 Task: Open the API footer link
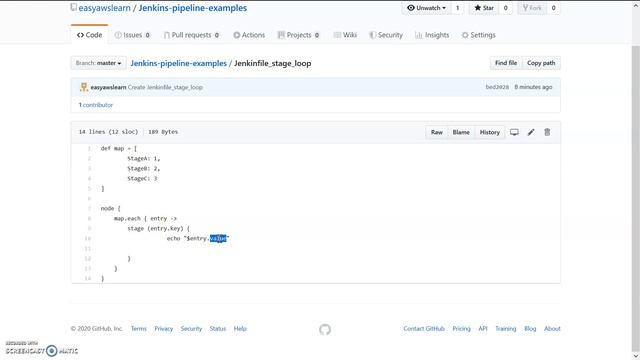pos(483,329)
